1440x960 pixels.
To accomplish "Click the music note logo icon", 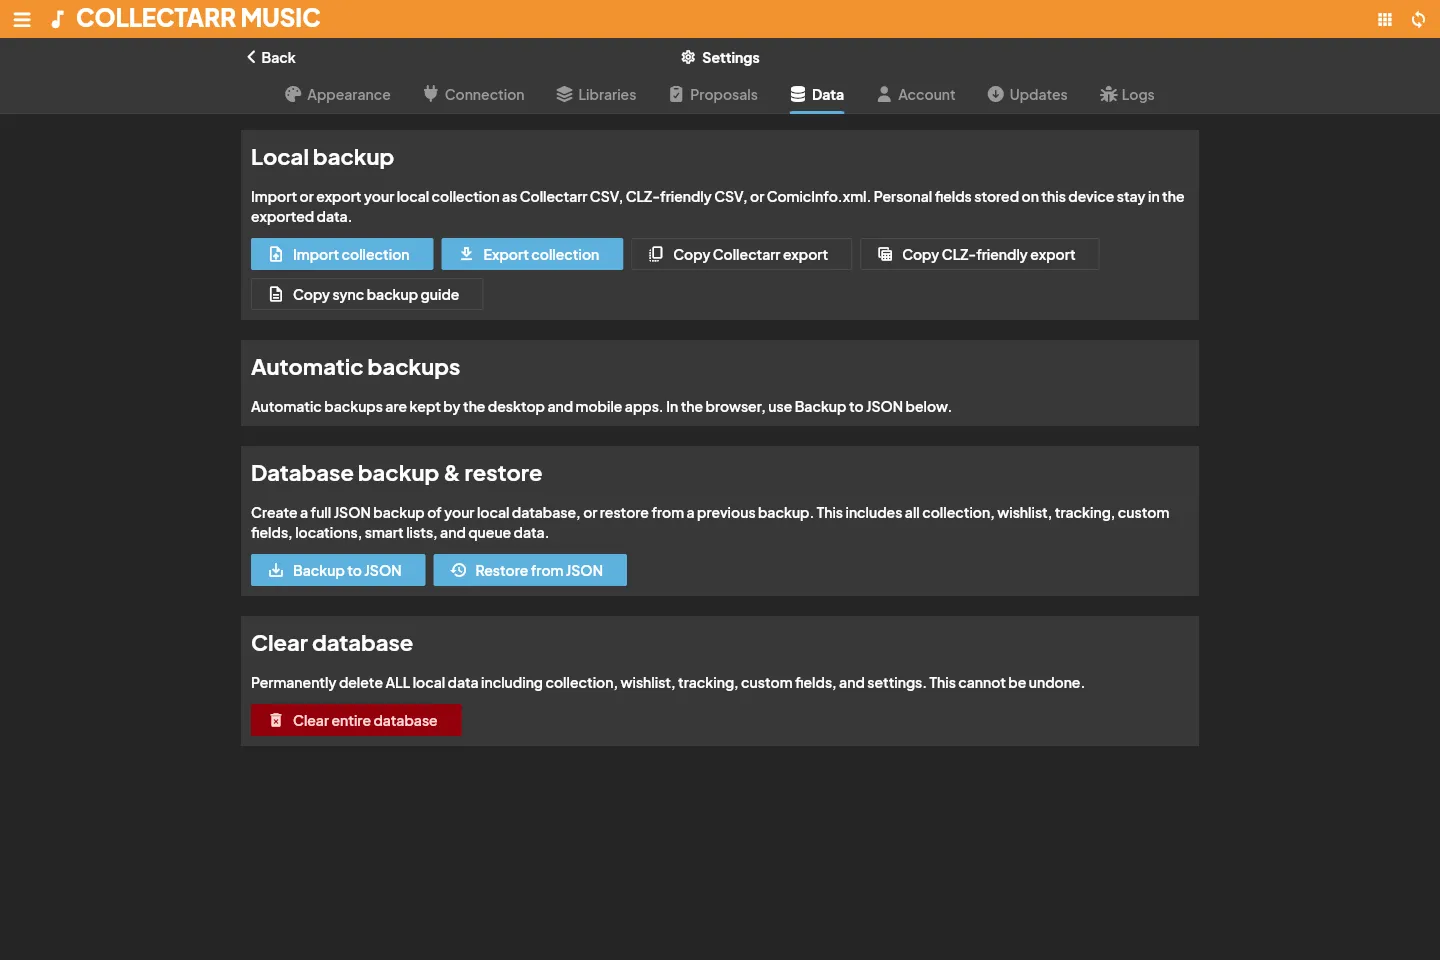I will click(58, 19).
